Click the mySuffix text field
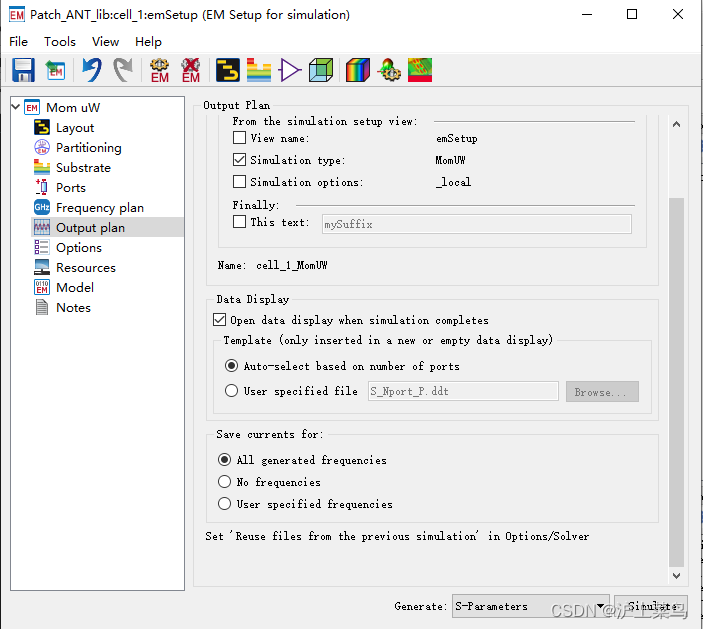The width and height of the screenshot is (703, 629). tap(477, 224)
